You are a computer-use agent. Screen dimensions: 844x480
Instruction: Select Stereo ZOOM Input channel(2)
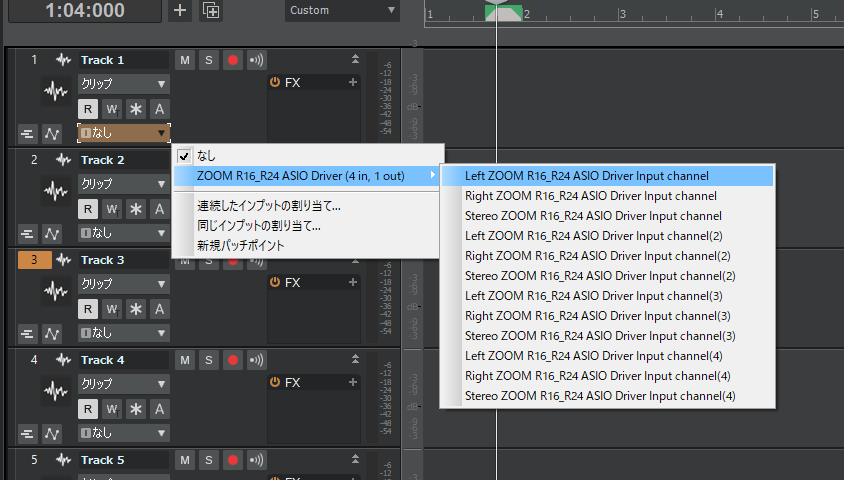(x=608, y=276)
